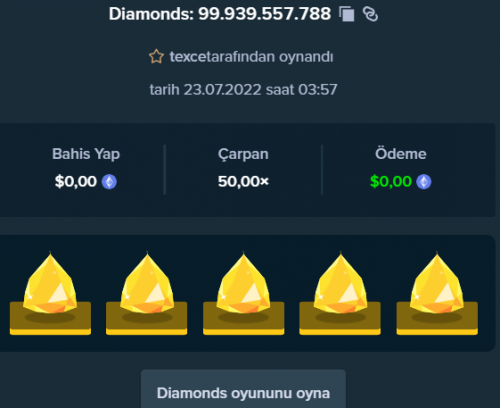Click the 50,00× multiplier value
The height and width of the screenshot is (408, 500).
[x=243, y=182]
